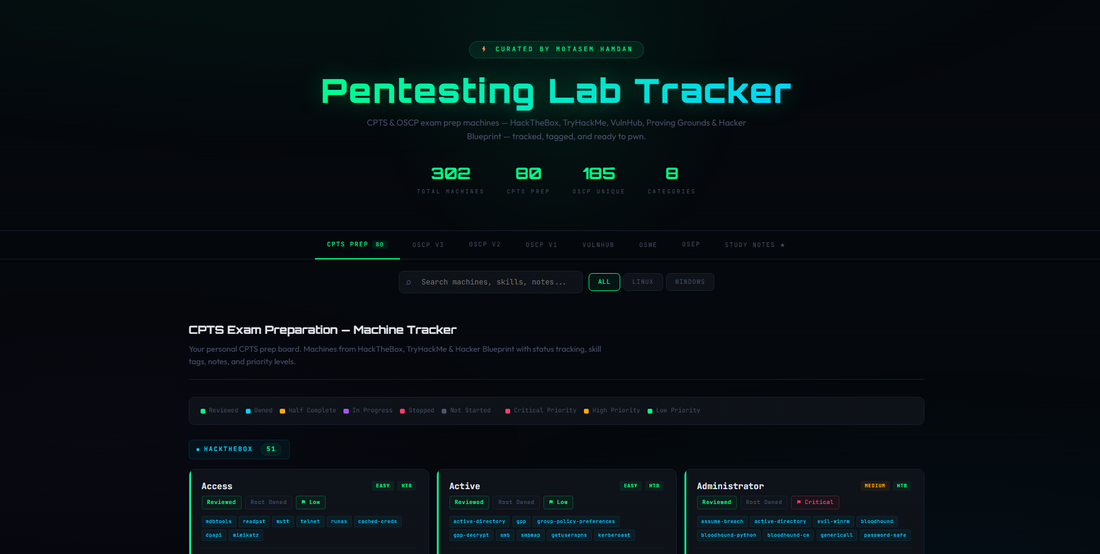Click the genericall skill tag
The height and width of the screenshot is (554, 1100).
click(836, 535)
